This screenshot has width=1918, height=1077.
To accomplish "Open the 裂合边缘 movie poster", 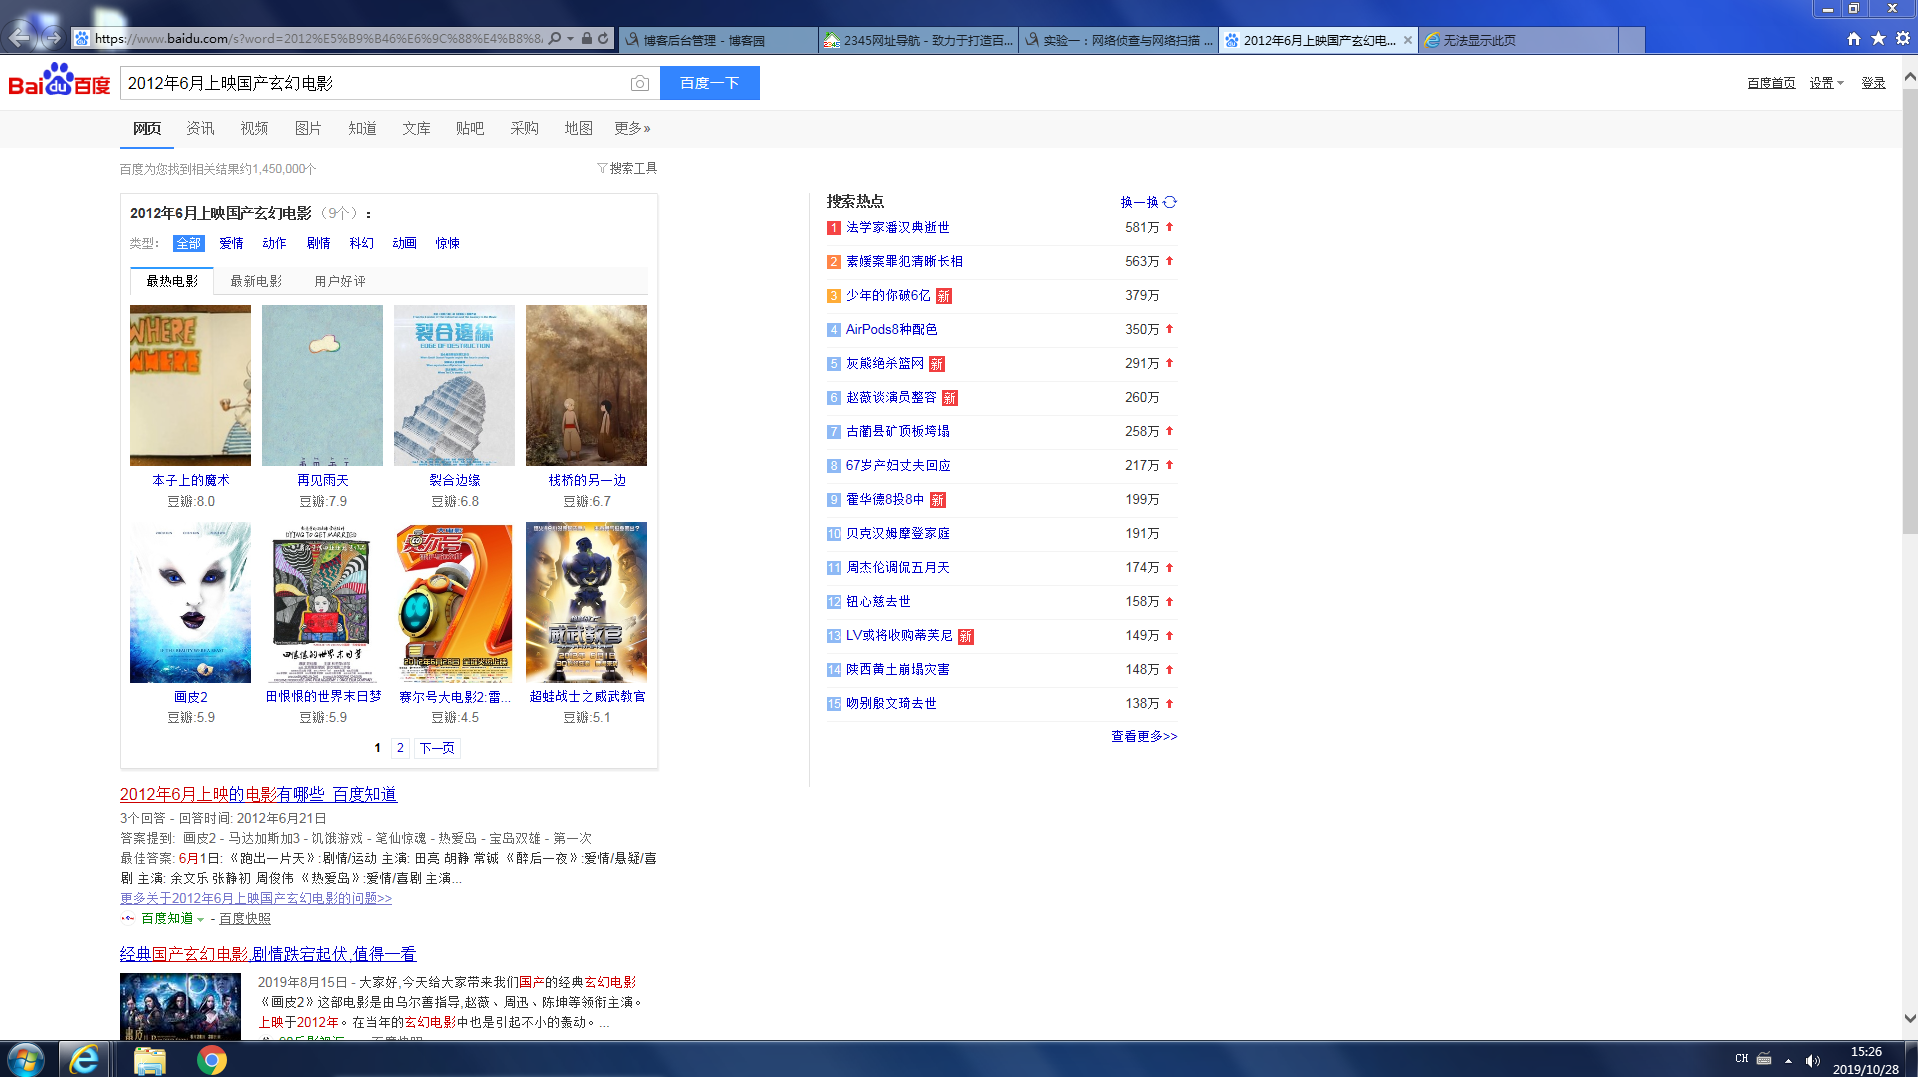I will [x=454, y=386].
